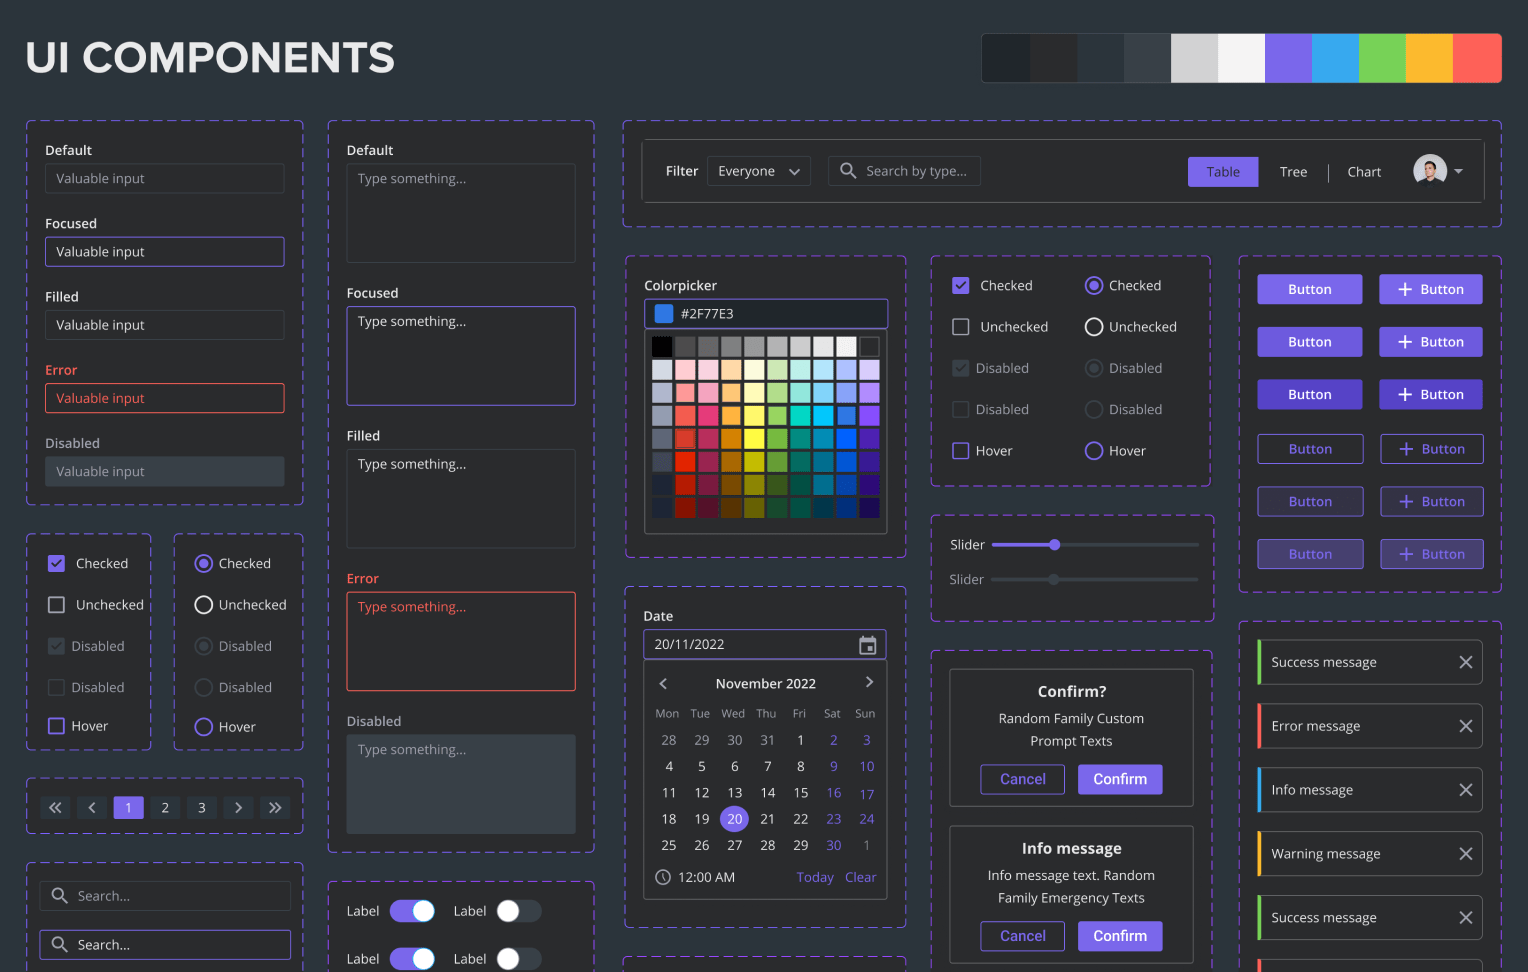Jump to last page with the double-right arrow
Image resolution: width=1528 pixels, height=972 pixels.
tap(275, 807)
